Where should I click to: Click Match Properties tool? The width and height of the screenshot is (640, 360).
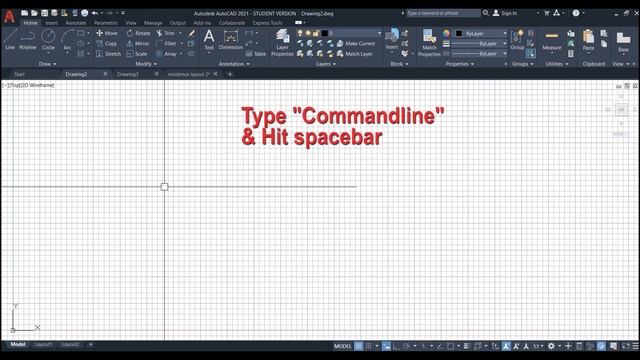429,42
